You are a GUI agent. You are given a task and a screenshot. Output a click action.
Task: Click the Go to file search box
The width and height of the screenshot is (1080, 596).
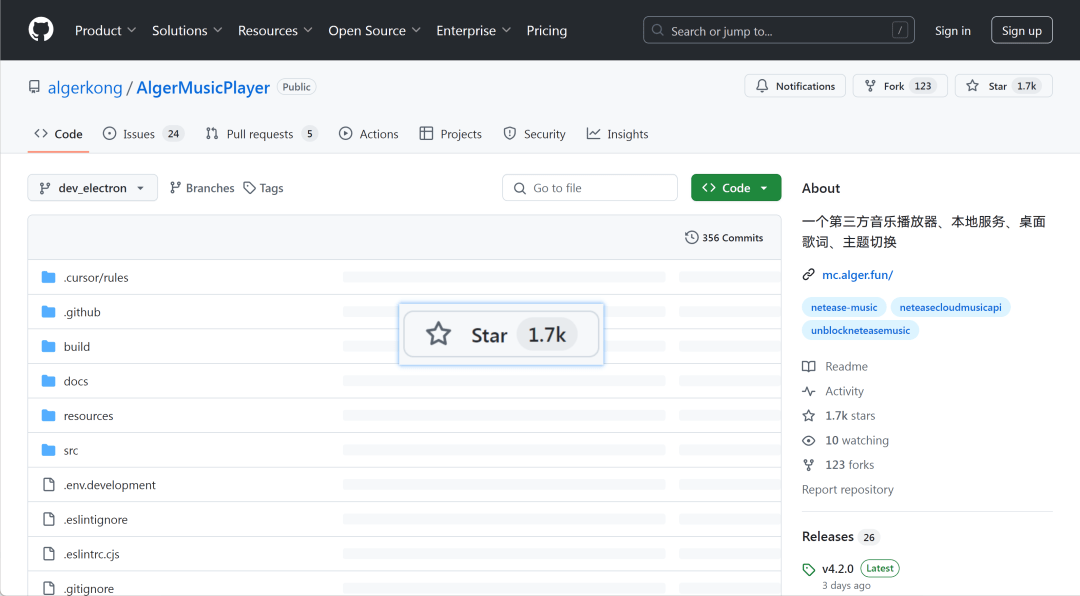(590, 187)
